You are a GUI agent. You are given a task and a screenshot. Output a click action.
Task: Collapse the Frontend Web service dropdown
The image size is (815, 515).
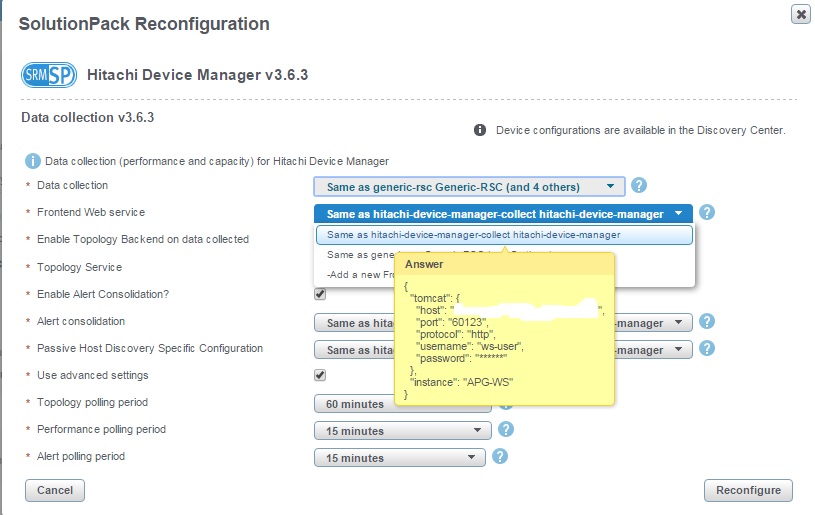coord(503,214)
